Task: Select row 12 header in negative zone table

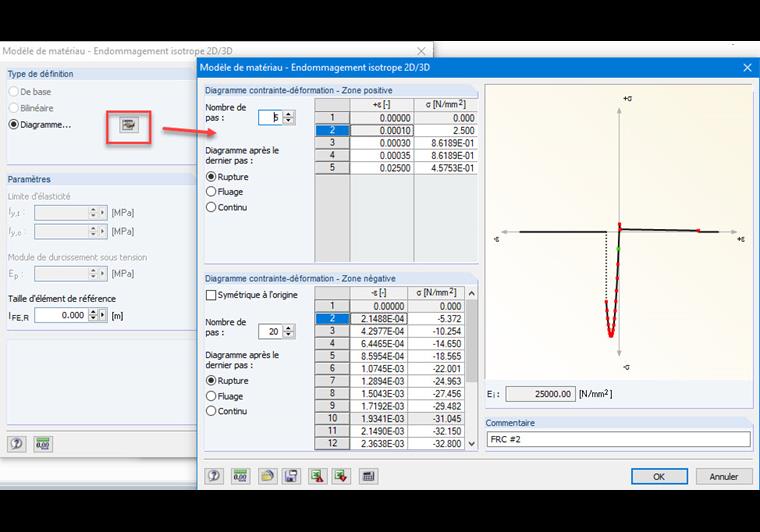Action: pyautogui.click(x=332, y=443)
